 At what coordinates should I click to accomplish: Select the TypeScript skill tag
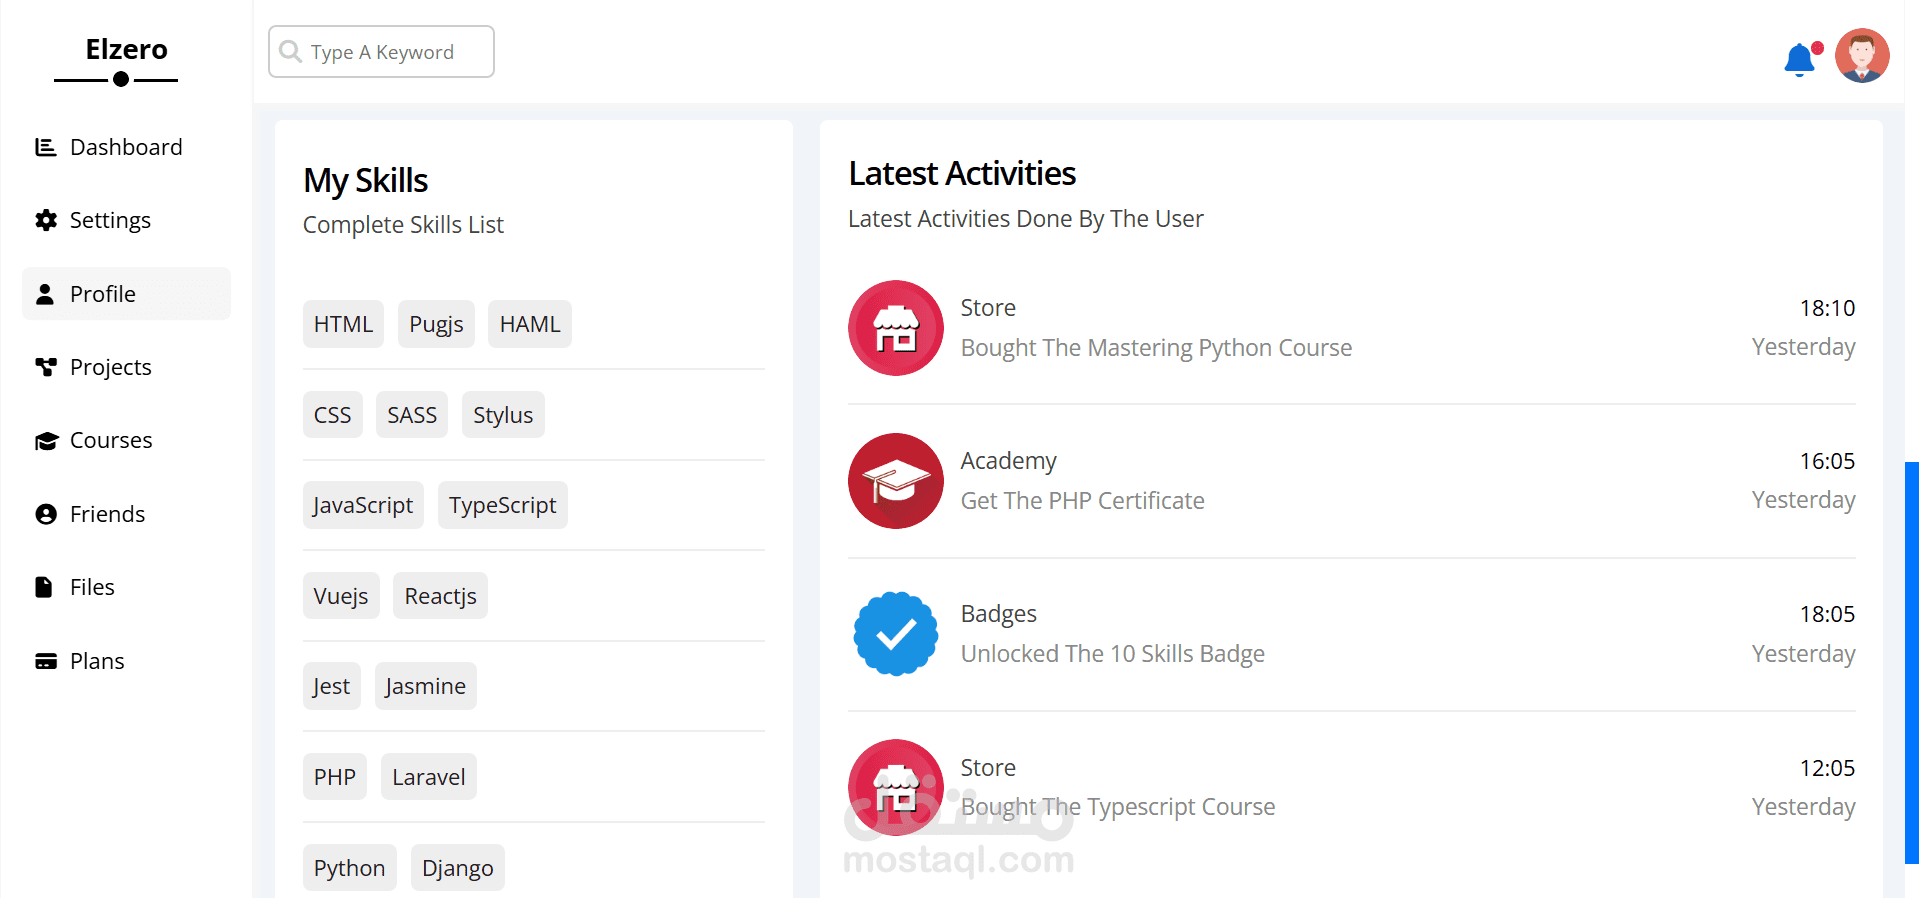click(x=502, y=505)
